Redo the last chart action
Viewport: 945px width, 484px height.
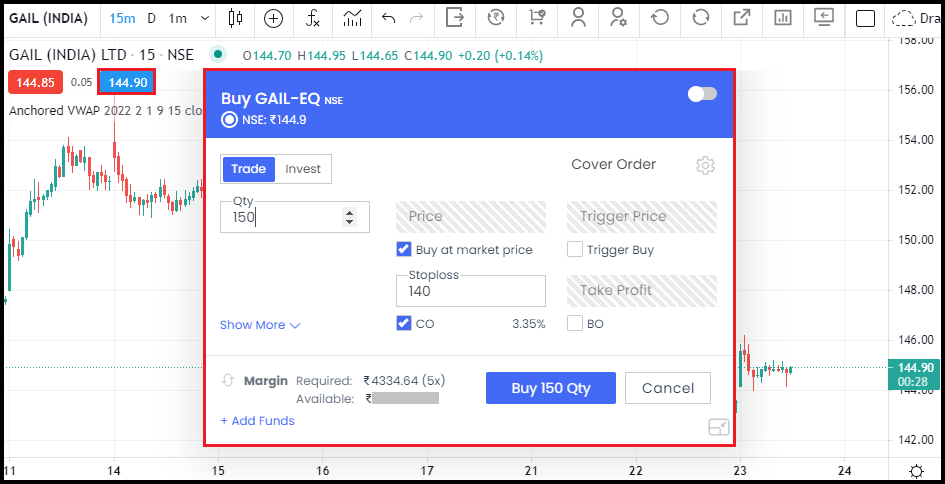tap(416, 18)
